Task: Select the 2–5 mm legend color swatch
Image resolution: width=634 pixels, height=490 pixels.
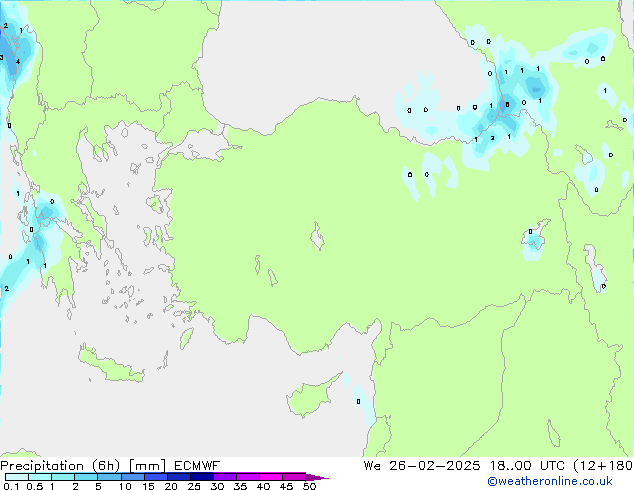Action: [86, 477]
